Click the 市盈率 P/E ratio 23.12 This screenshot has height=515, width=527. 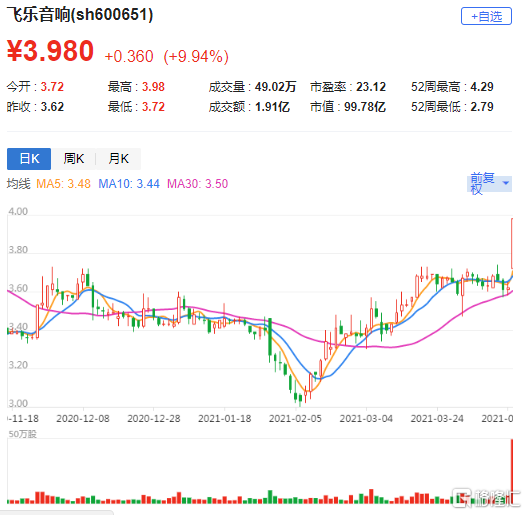point(371,87)
